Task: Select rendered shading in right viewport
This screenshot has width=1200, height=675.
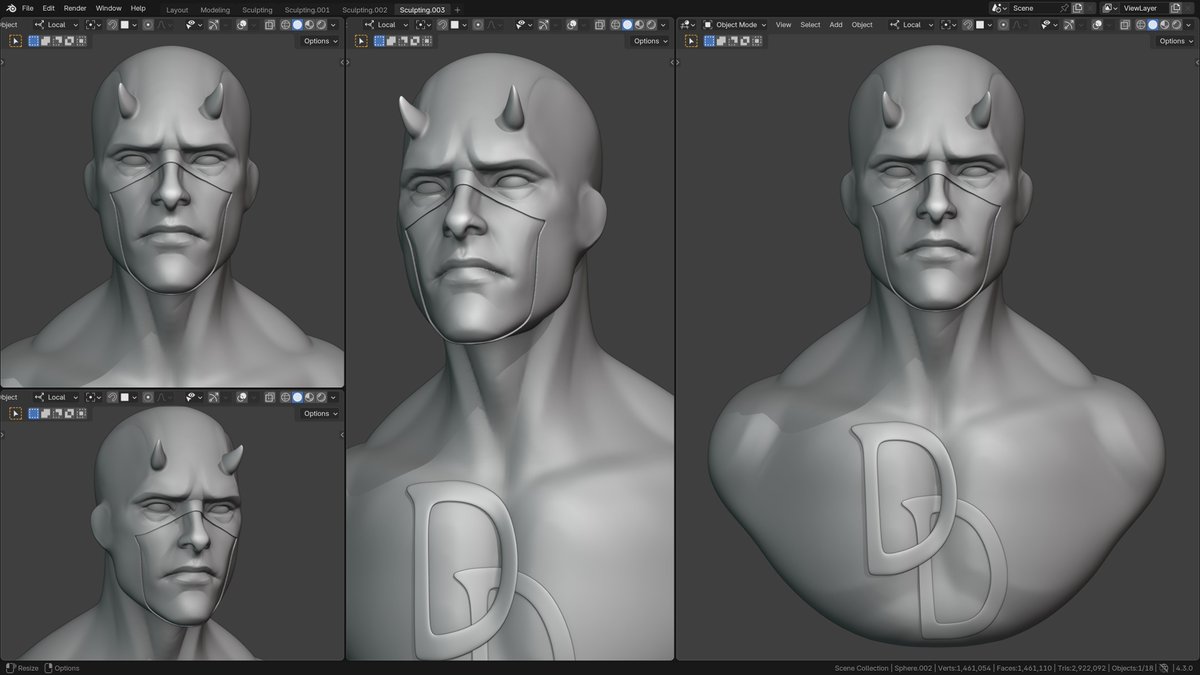Action: pyautogui.click(x=1176, y=24)
